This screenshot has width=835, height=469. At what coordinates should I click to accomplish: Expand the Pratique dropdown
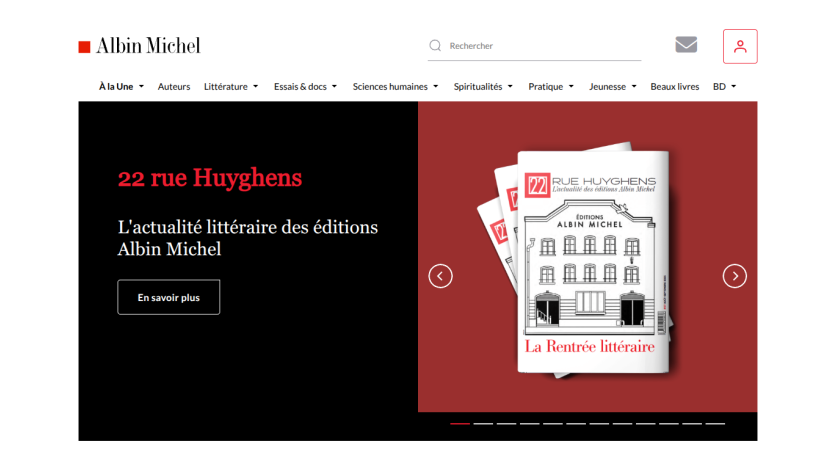pos(551,87)
